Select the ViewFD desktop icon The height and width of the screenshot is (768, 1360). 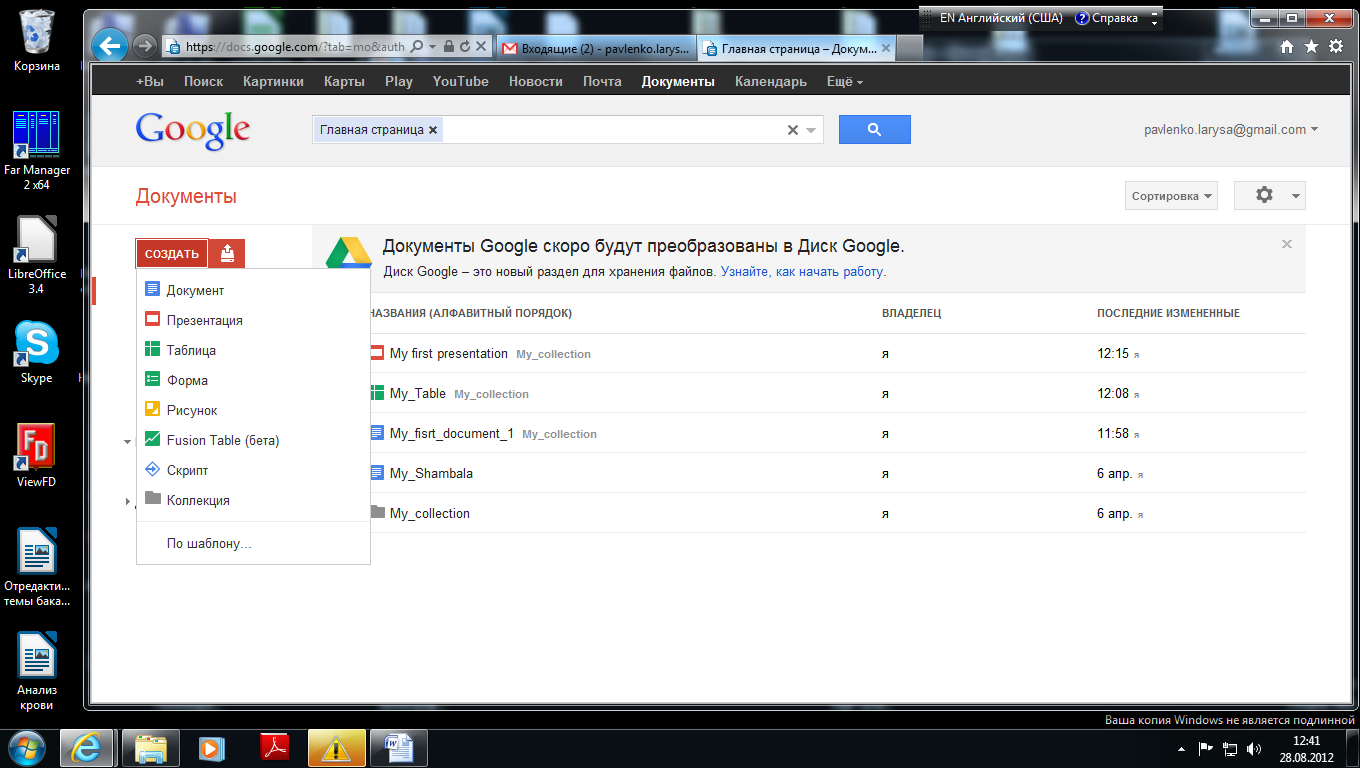click(x=37, y=455)
